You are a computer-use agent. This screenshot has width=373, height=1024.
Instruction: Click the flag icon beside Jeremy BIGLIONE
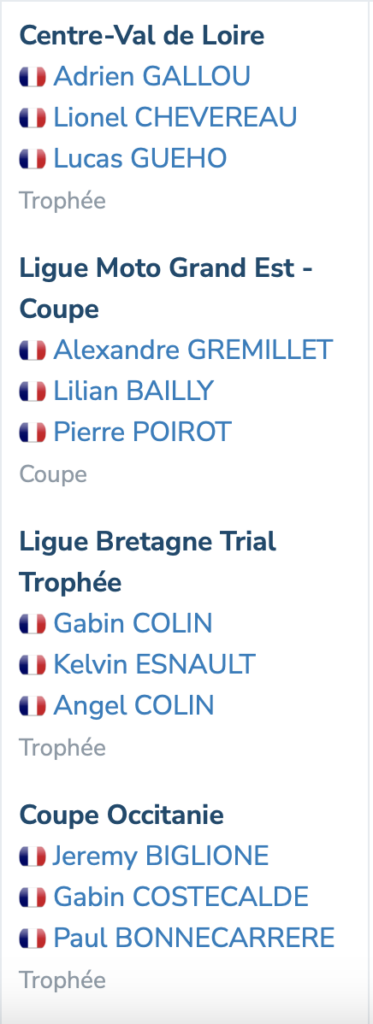pos(33,856)
